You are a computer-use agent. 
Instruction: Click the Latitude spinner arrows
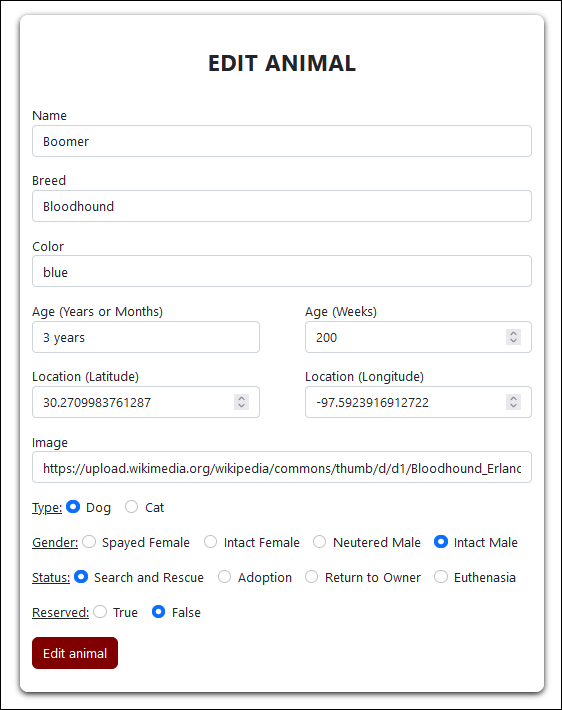tap(241, 402)
